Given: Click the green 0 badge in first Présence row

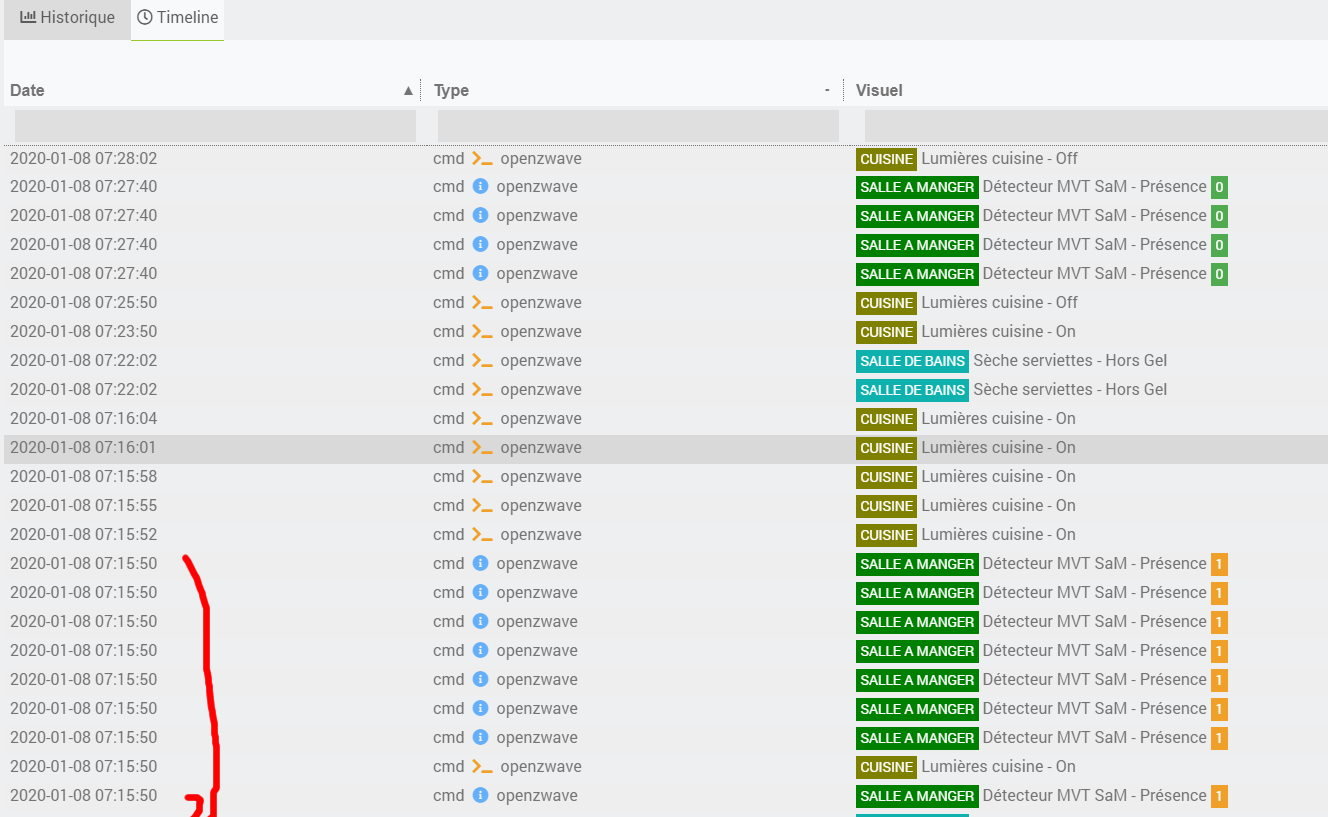Looking at the screenshot, I should coord(1219,187).
